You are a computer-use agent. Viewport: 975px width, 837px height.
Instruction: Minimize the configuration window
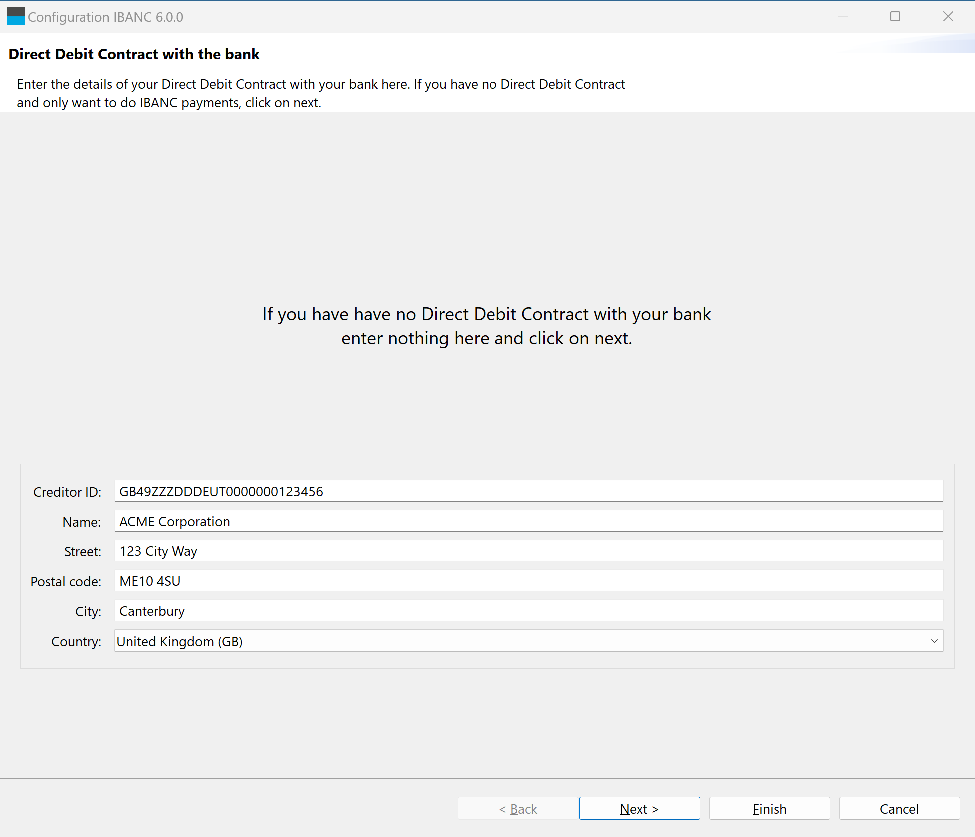point(843,16)
